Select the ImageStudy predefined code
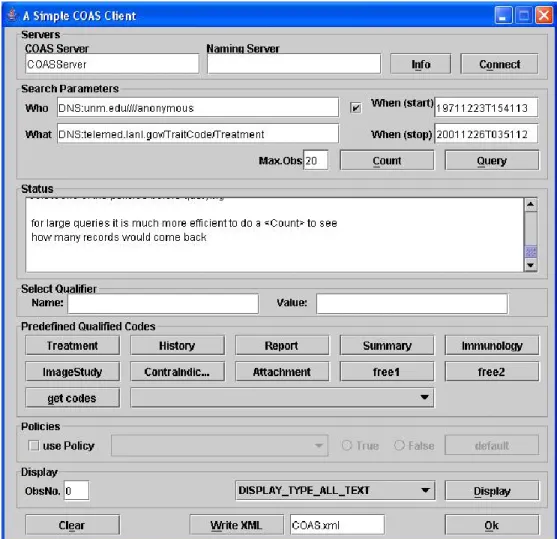 pos(72,372)
